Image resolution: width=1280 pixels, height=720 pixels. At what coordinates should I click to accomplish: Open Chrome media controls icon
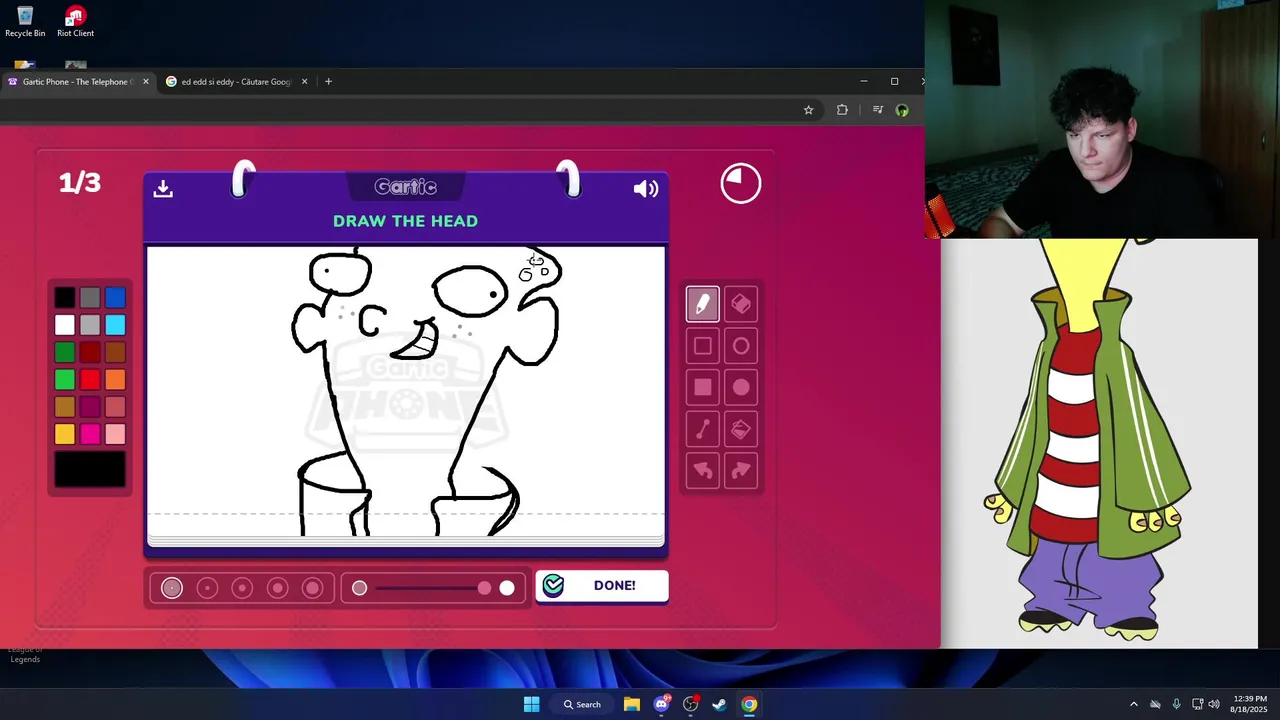pos(878,110)
